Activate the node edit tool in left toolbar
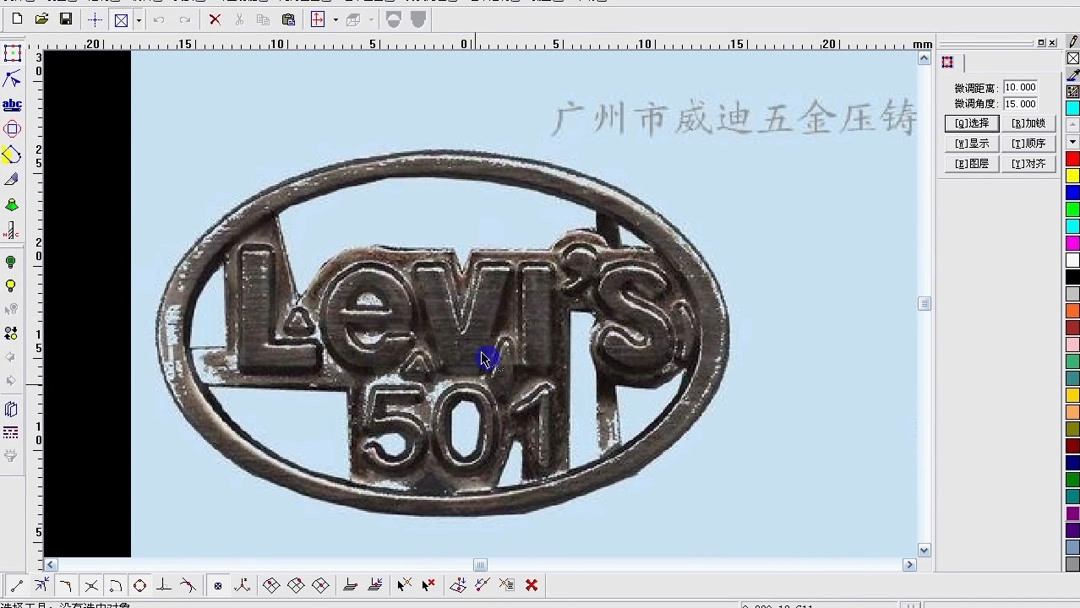This screenshot has height=608, width=1080. (x=12, y=79)
